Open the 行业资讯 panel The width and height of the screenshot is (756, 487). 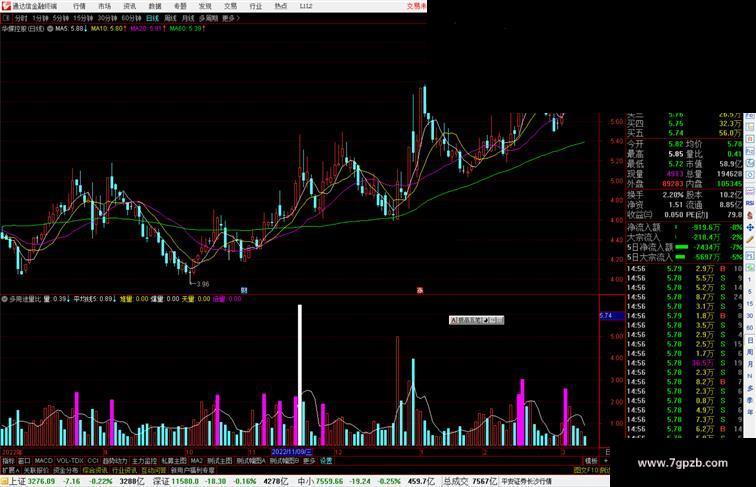(124, 470)
